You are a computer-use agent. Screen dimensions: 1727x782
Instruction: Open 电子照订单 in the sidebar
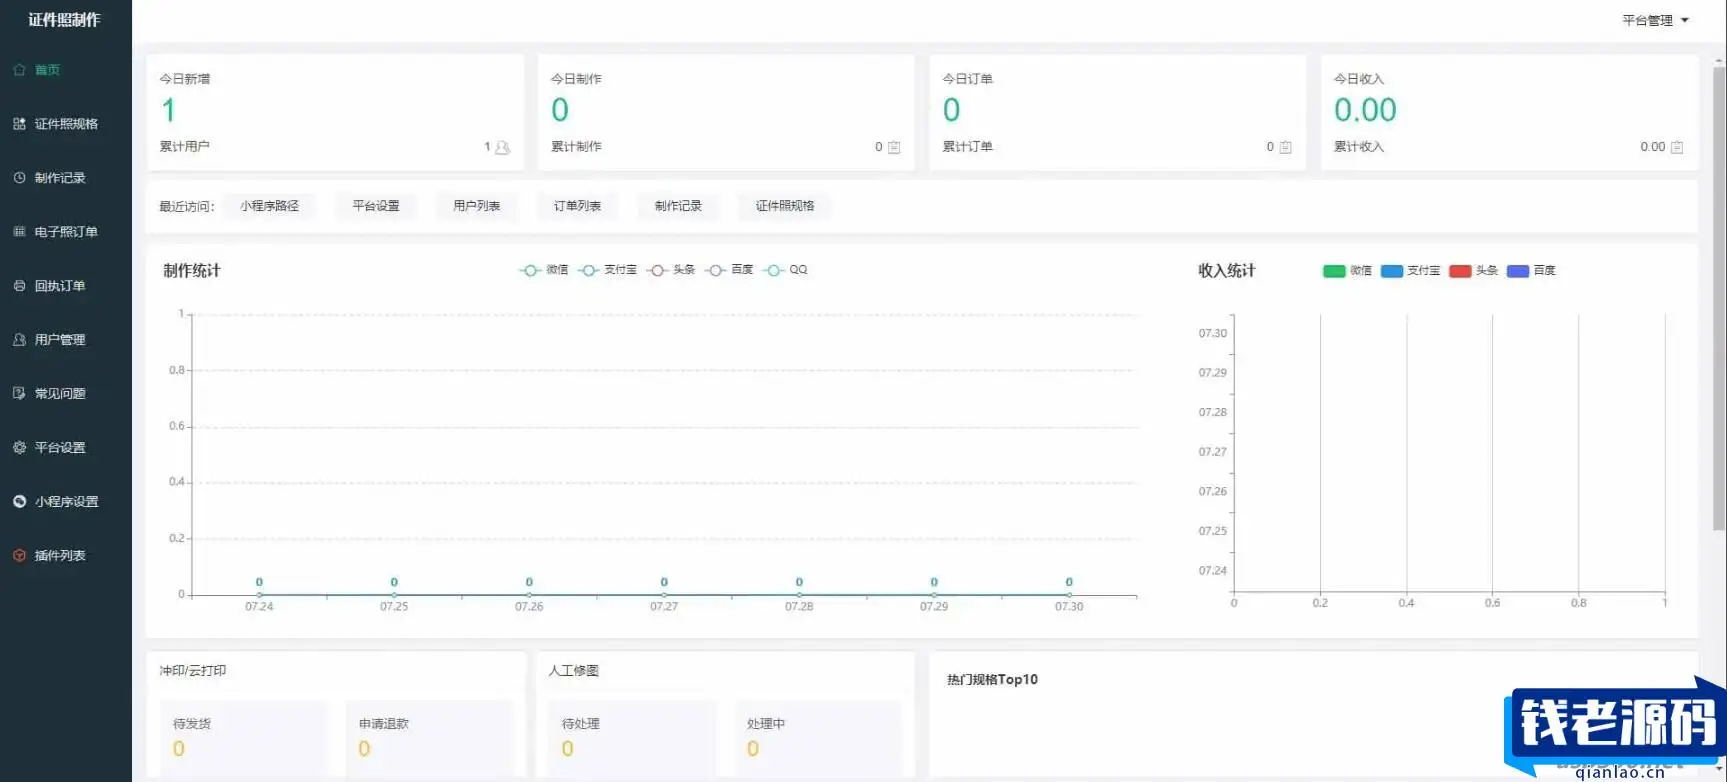(66, 232)
